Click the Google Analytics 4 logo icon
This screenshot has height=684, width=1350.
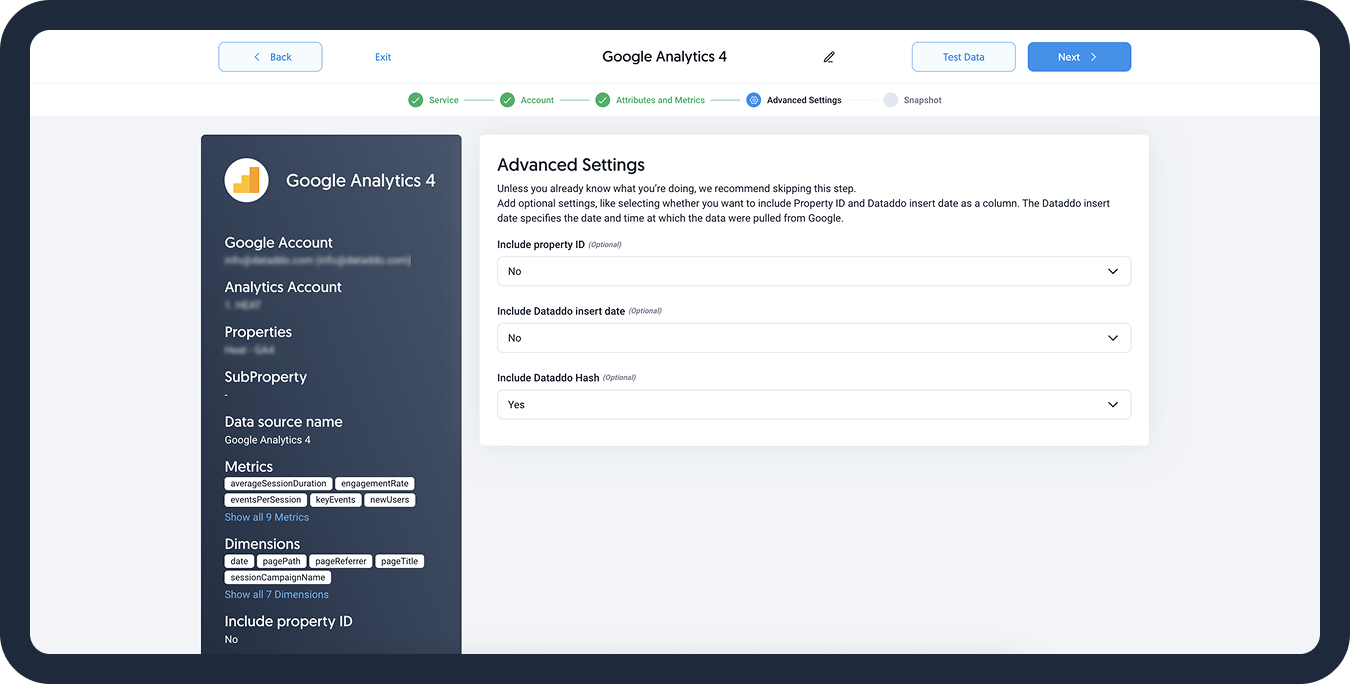[x=246, y=180]
